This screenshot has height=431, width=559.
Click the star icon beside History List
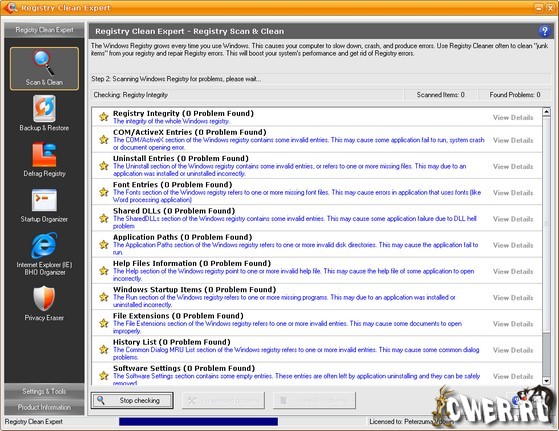coord(104,349)
